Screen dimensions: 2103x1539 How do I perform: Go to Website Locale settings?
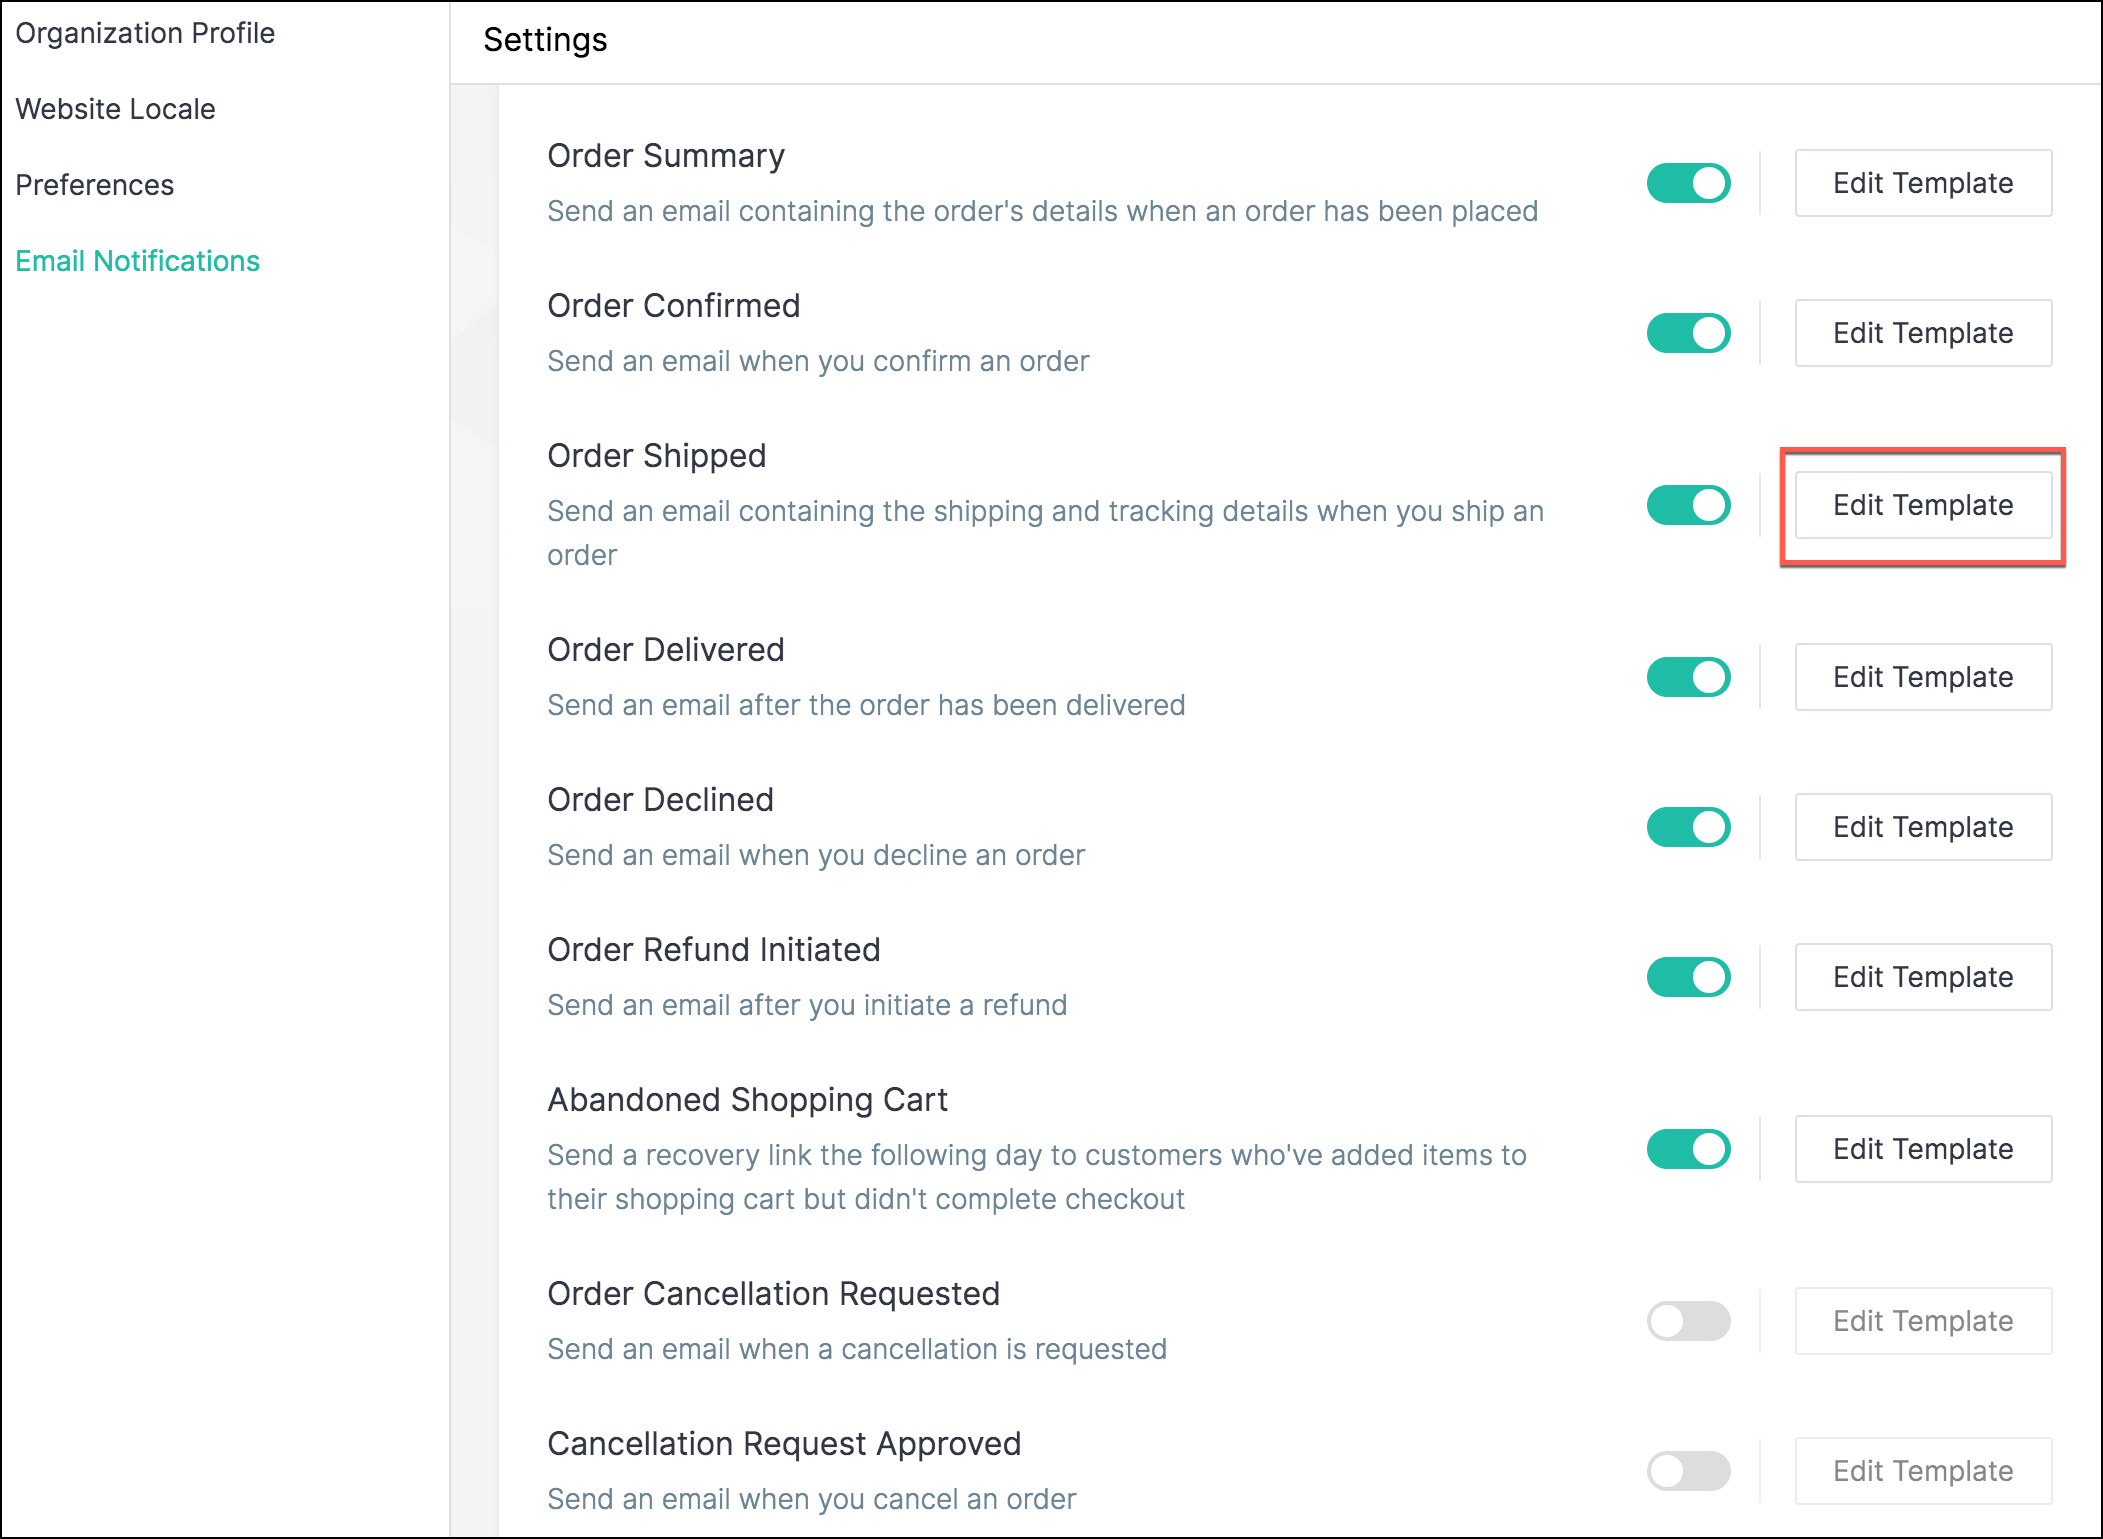click(x=116, y=110)
